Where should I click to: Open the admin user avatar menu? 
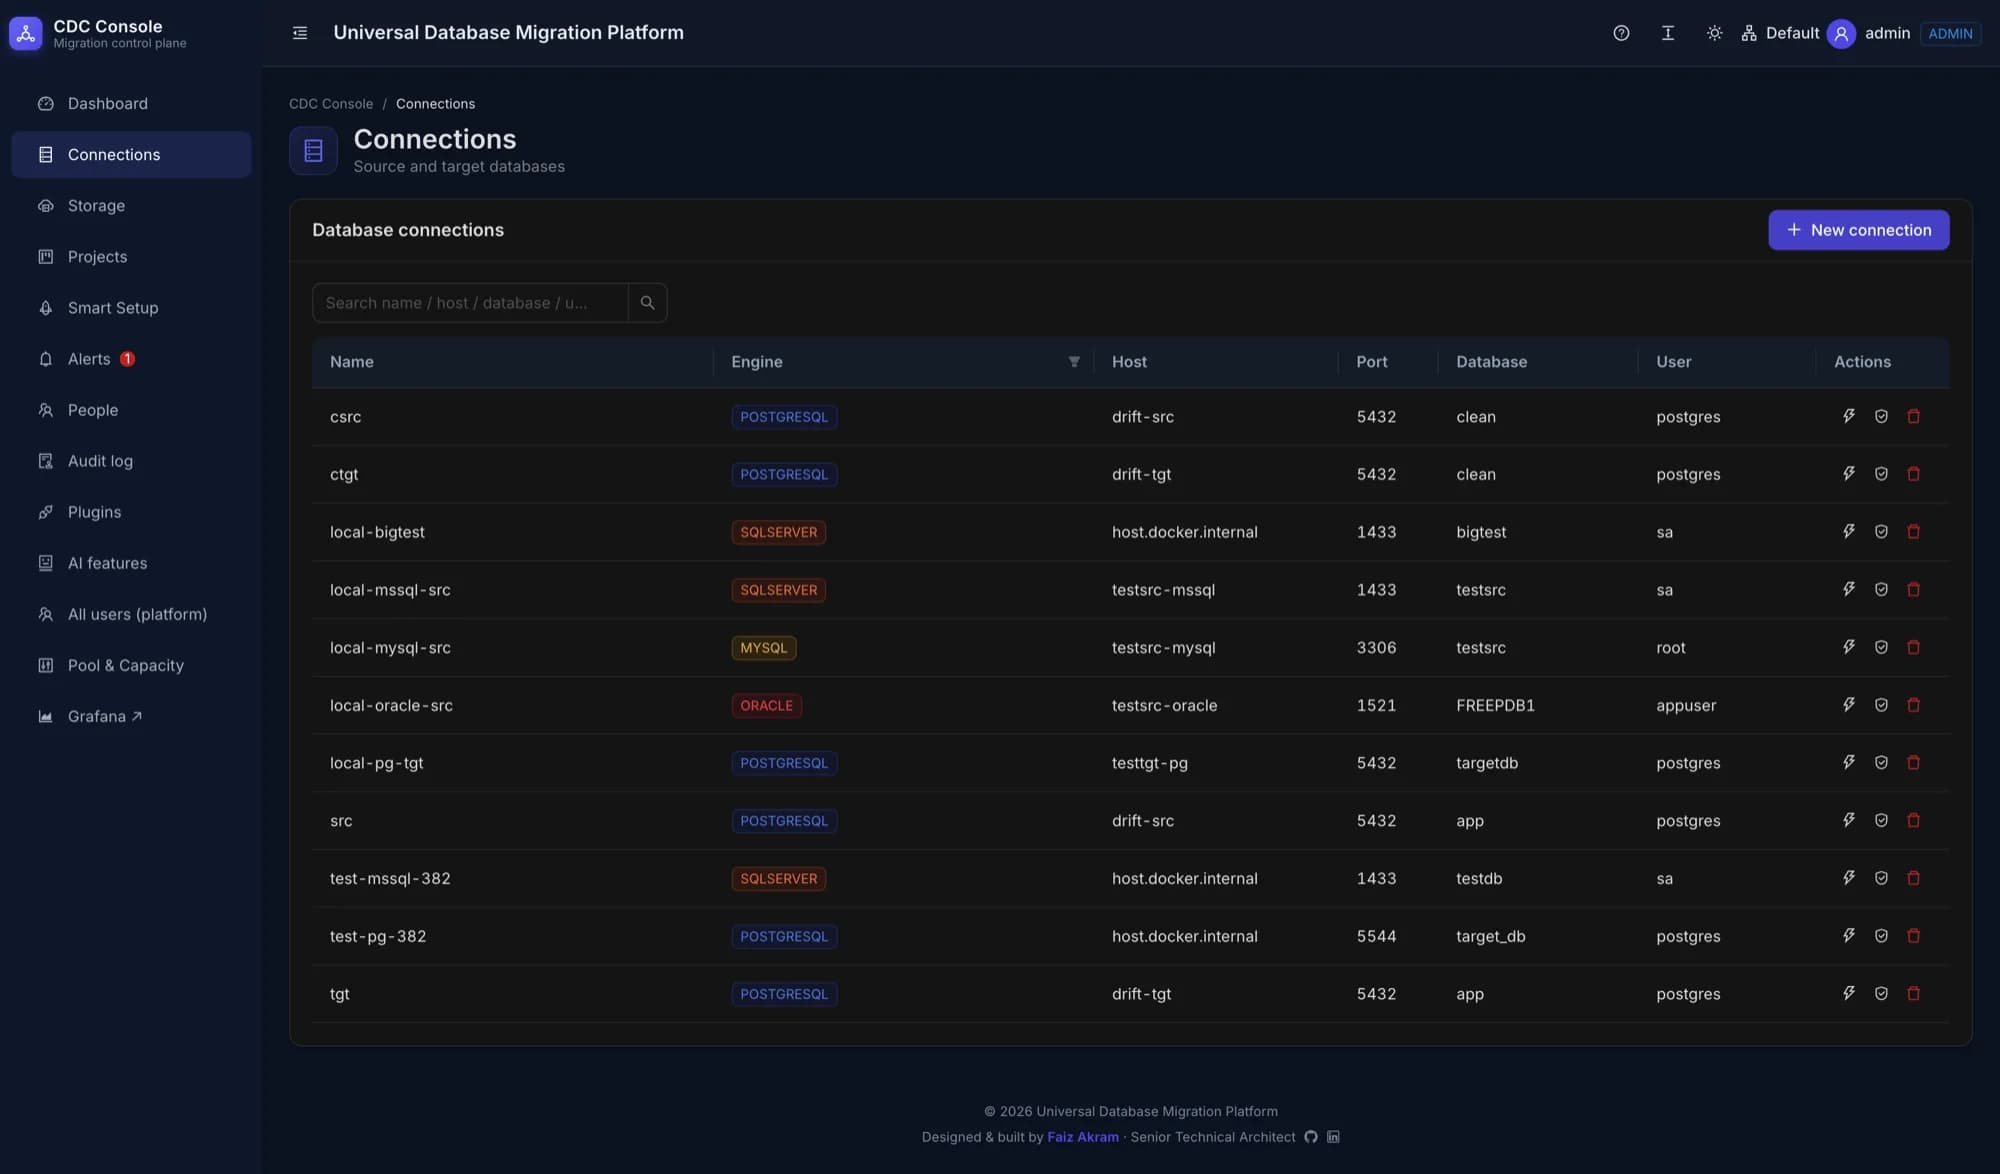1840,33
